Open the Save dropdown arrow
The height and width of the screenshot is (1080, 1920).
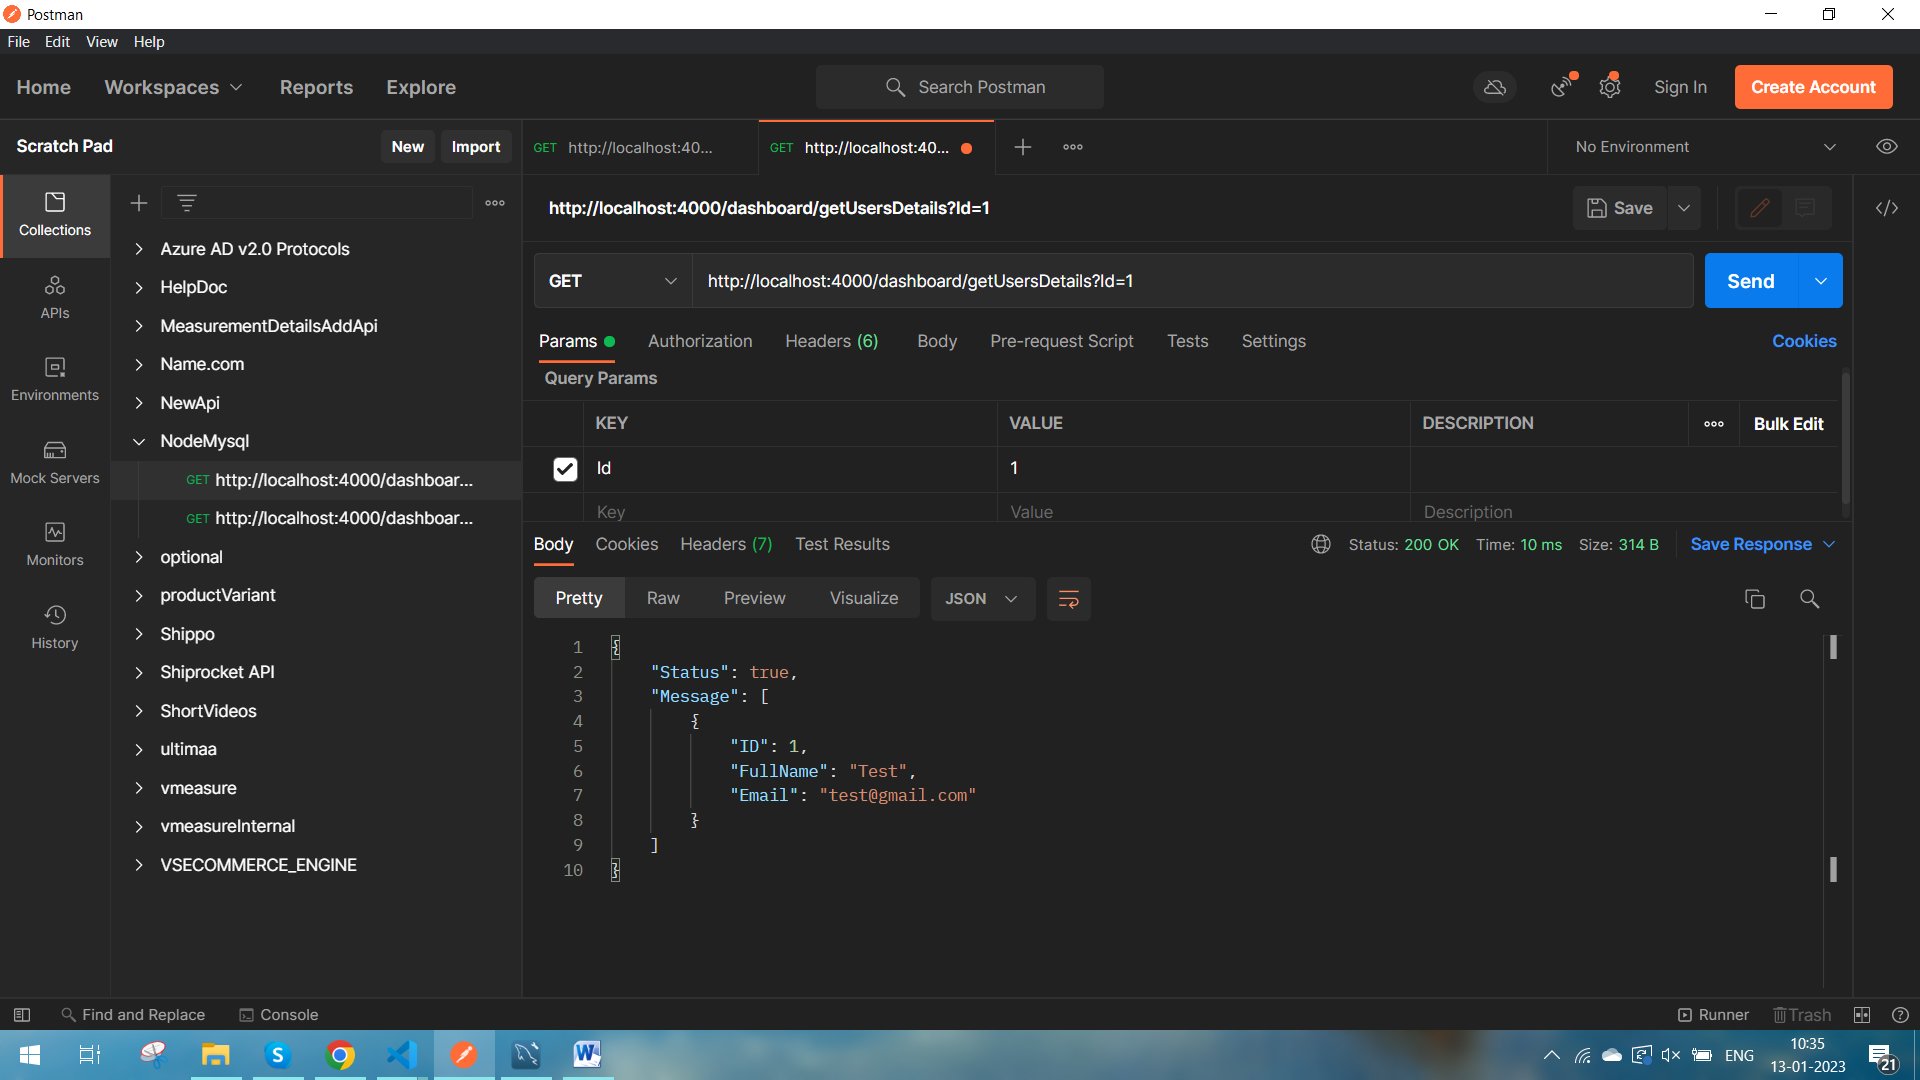[1684, 208]
